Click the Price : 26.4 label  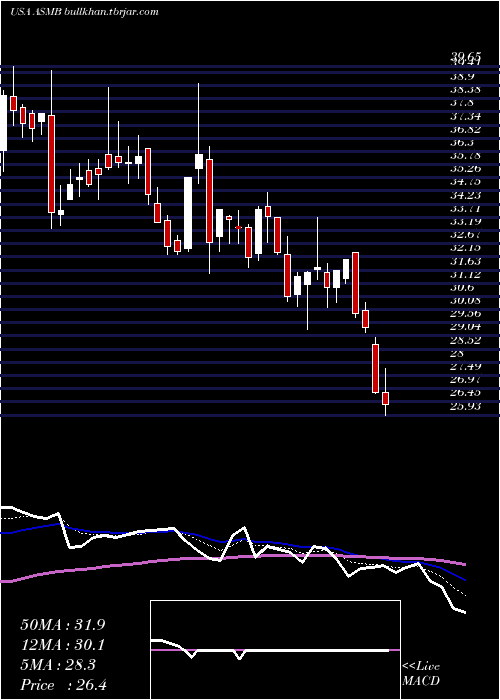[x=63, y=685]
